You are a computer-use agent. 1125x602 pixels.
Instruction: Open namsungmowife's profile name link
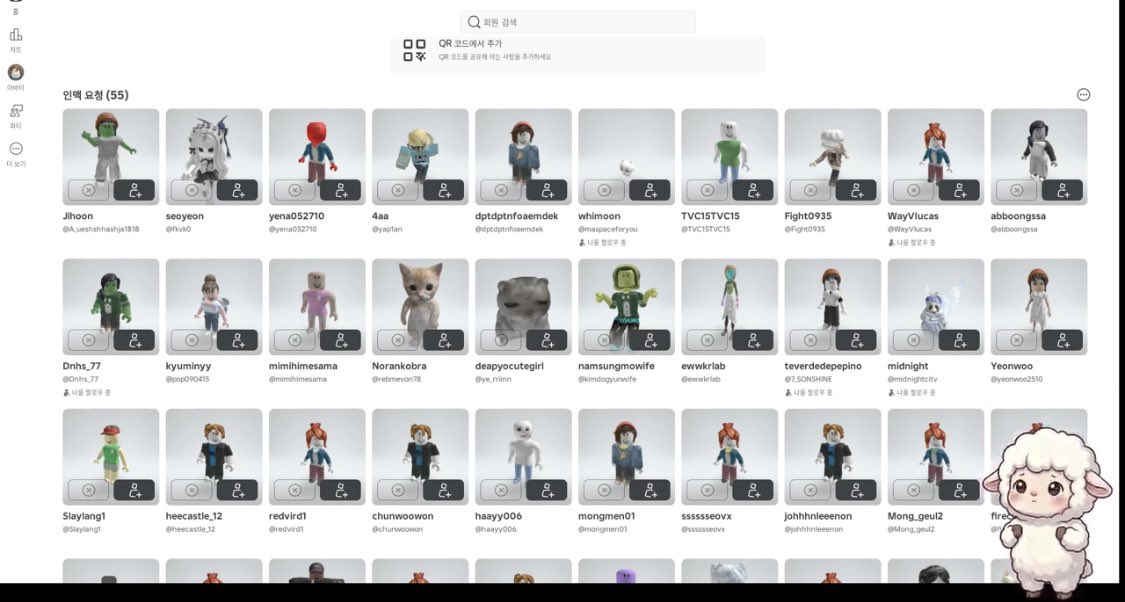[x=616, y=366]
